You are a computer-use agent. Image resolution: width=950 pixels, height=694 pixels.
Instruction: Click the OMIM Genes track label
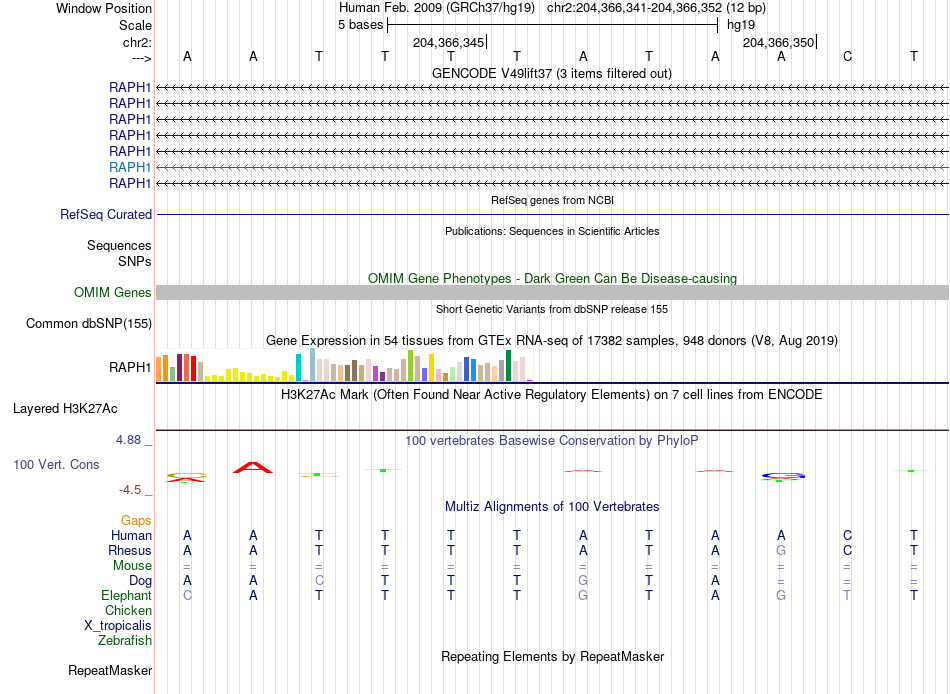(112, 293)
